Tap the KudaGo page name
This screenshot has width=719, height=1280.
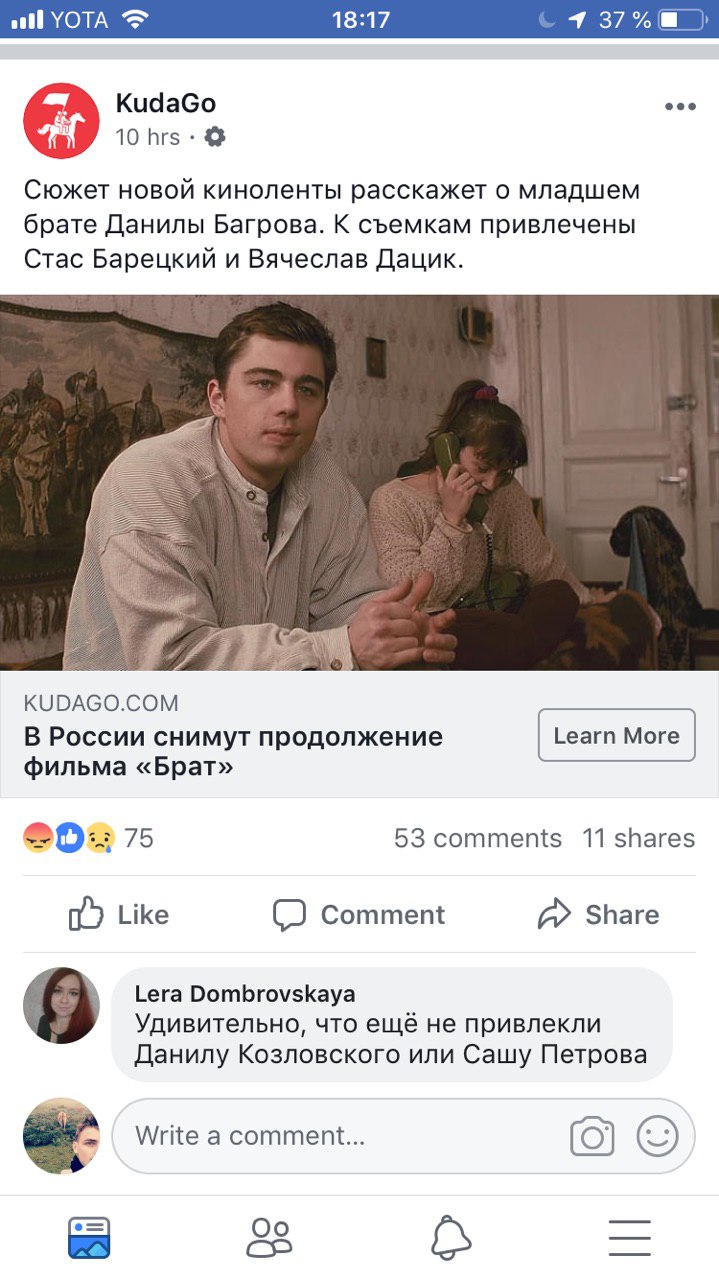(x=166, y=103)
